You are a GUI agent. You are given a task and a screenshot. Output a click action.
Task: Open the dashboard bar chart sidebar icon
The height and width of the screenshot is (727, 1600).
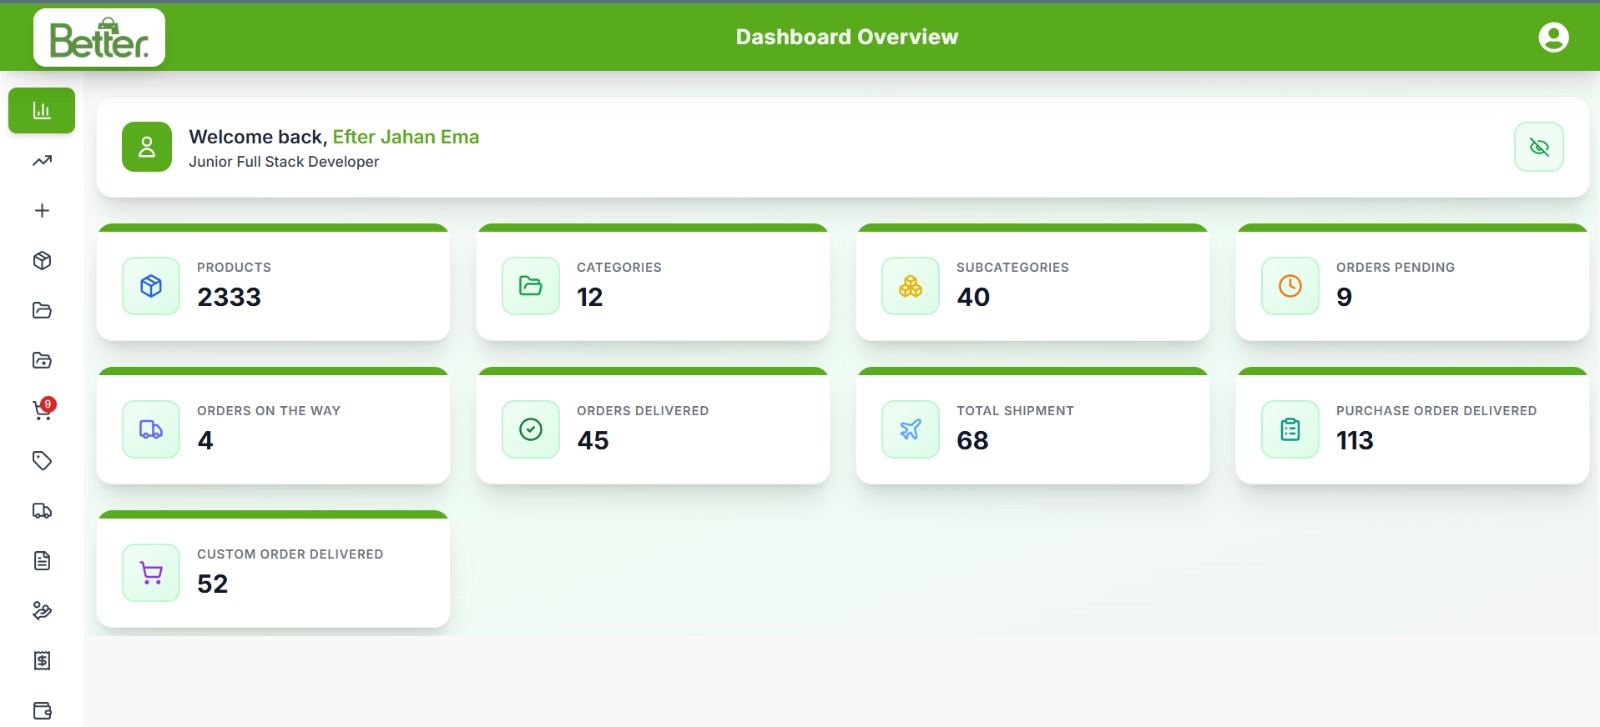(x=42, y=110)
